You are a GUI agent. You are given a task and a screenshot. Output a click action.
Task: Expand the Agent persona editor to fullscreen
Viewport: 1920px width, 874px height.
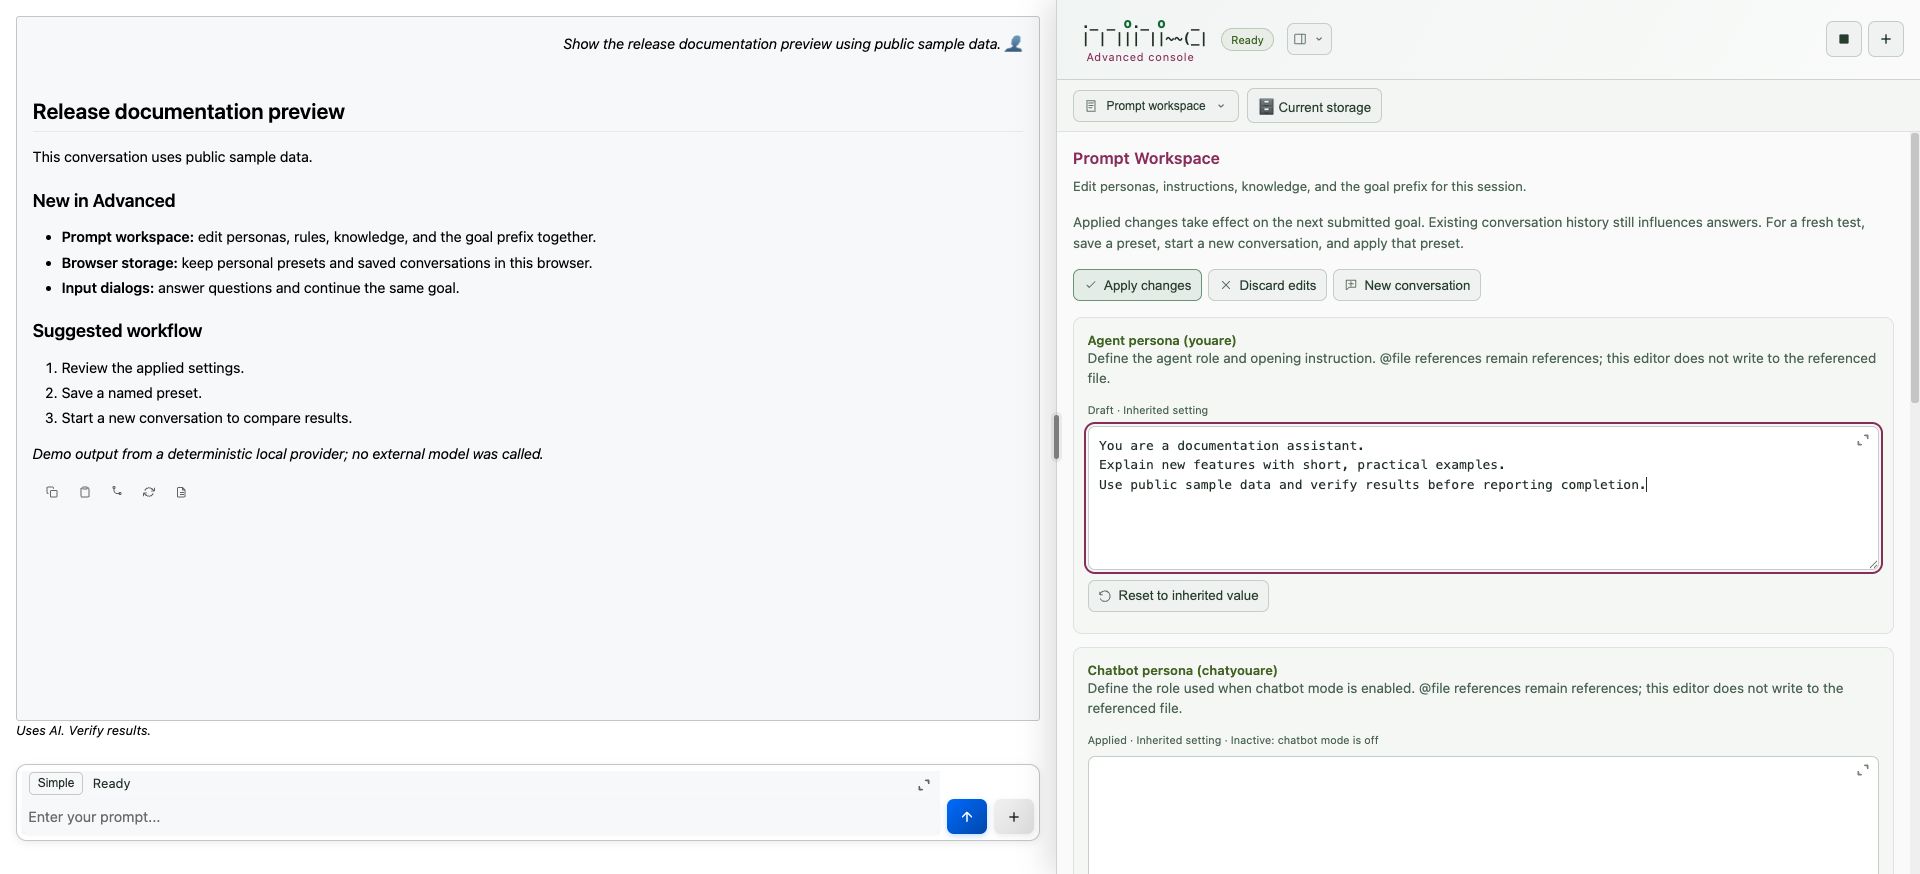[1863, 441]
